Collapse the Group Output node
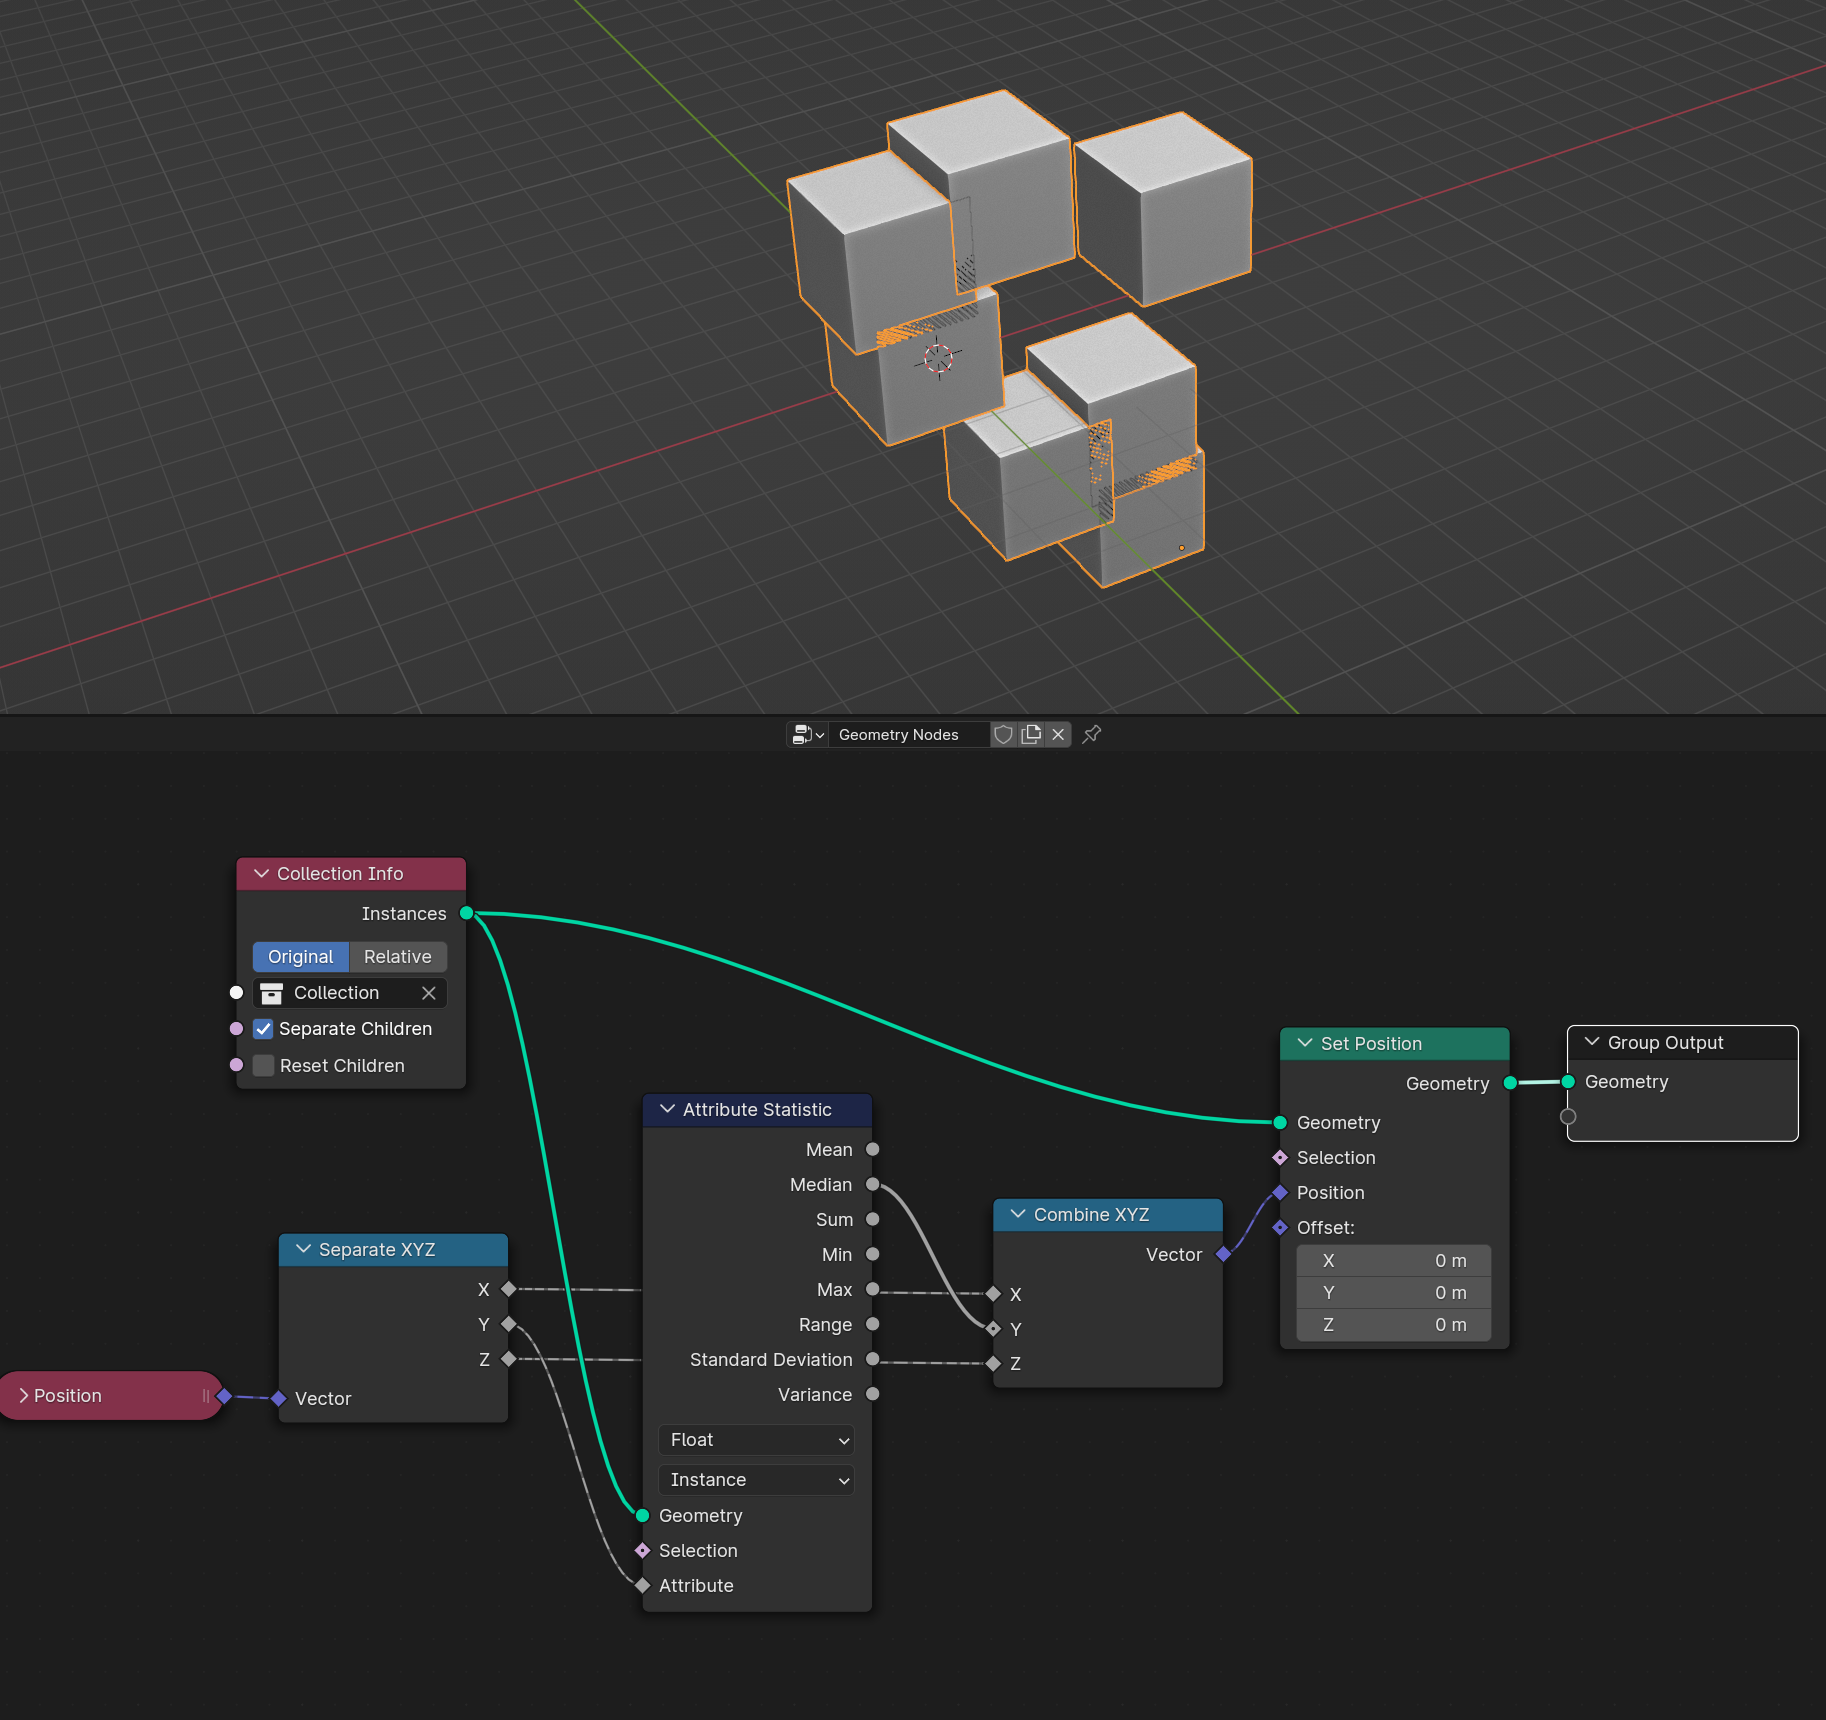1826x1720 pixels. point(1593,1043)
